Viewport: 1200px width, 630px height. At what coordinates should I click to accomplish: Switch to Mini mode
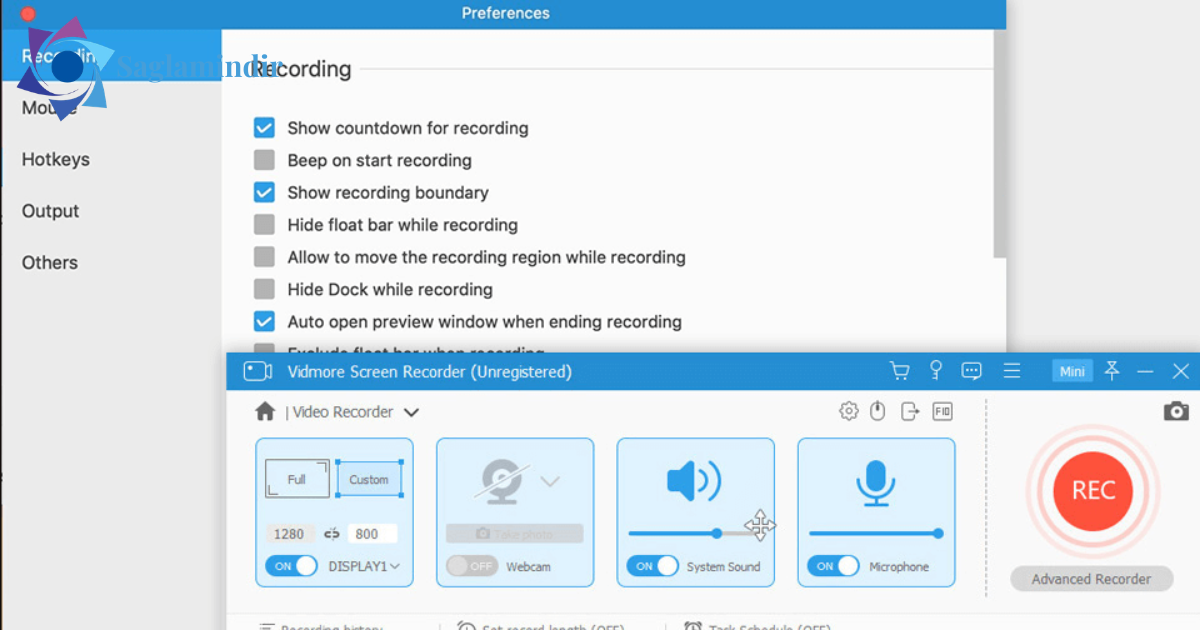coord(1072,371)
